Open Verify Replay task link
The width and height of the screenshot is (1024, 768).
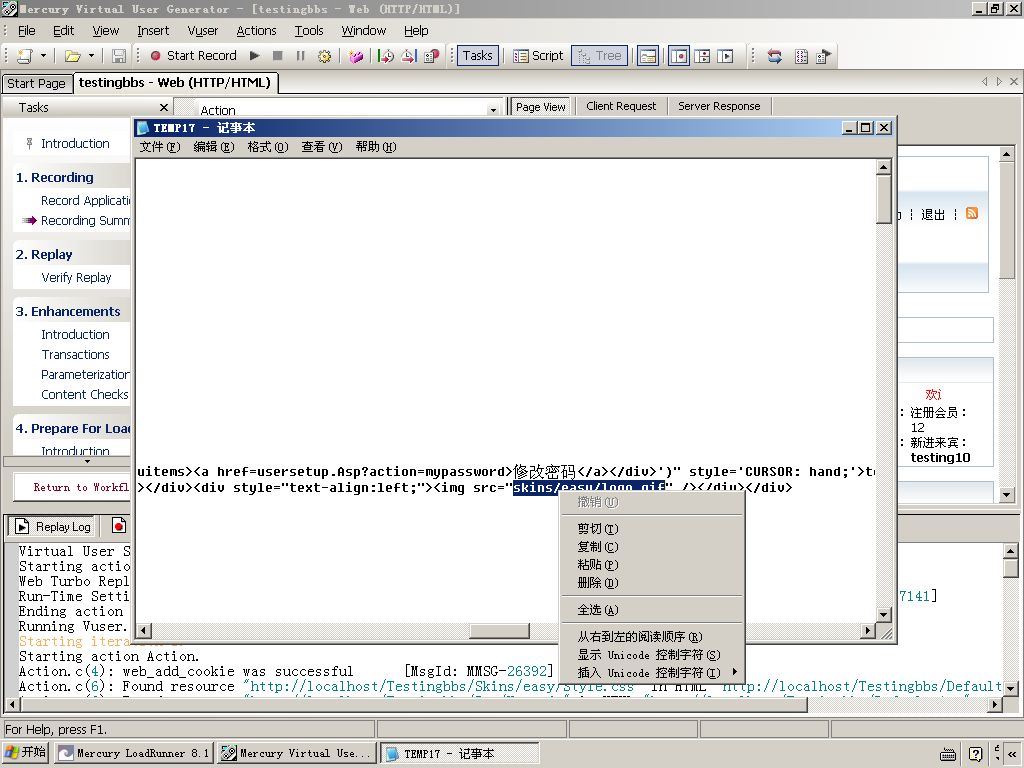coord(76,278)
